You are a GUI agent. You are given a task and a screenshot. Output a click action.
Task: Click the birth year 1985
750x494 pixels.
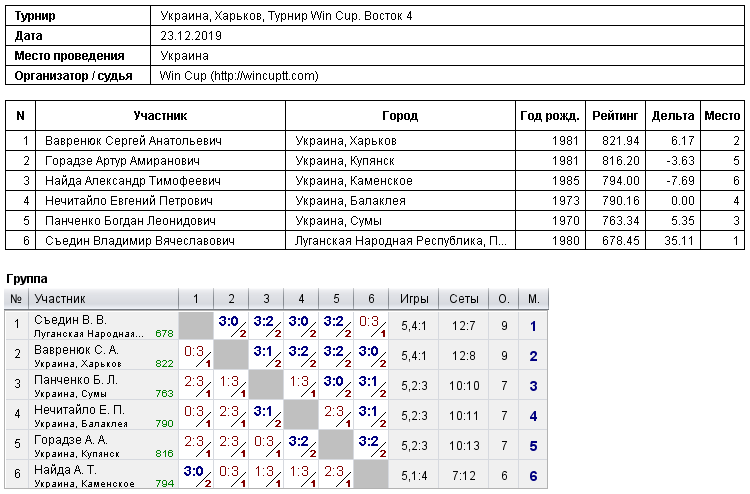pyautogui.click(x=565, y=181)
